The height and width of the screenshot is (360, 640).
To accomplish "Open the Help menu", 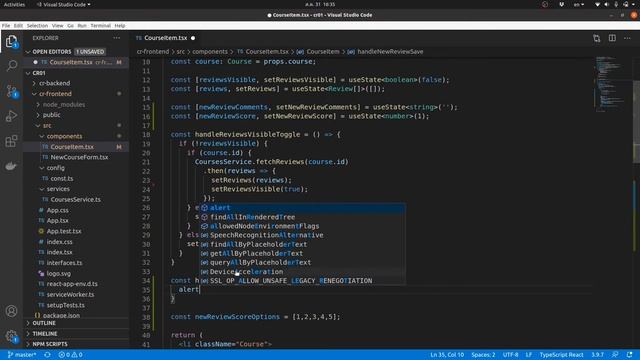I will [120, 25].
